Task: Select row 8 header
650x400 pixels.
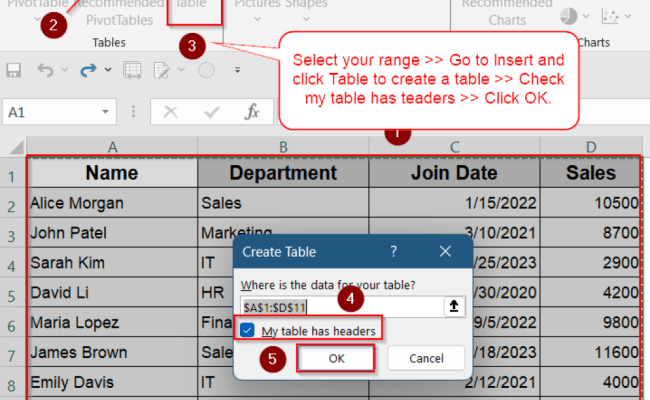Action: [12, 386]
